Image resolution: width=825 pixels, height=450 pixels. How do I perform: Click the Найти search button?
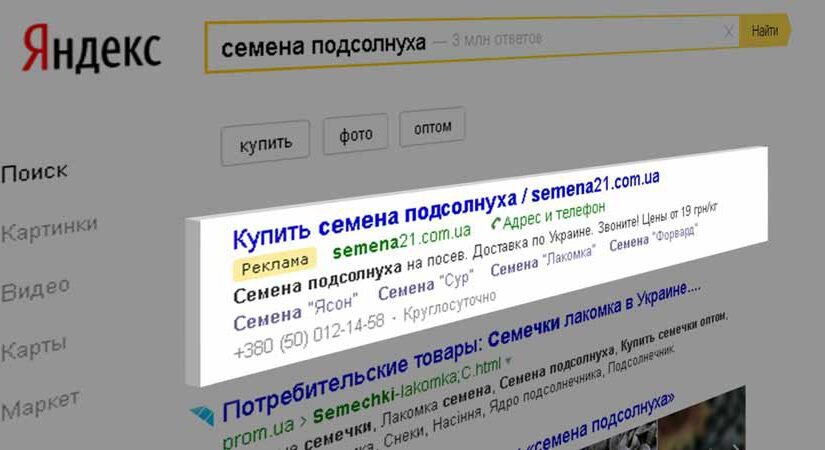(x=765, y=31)
